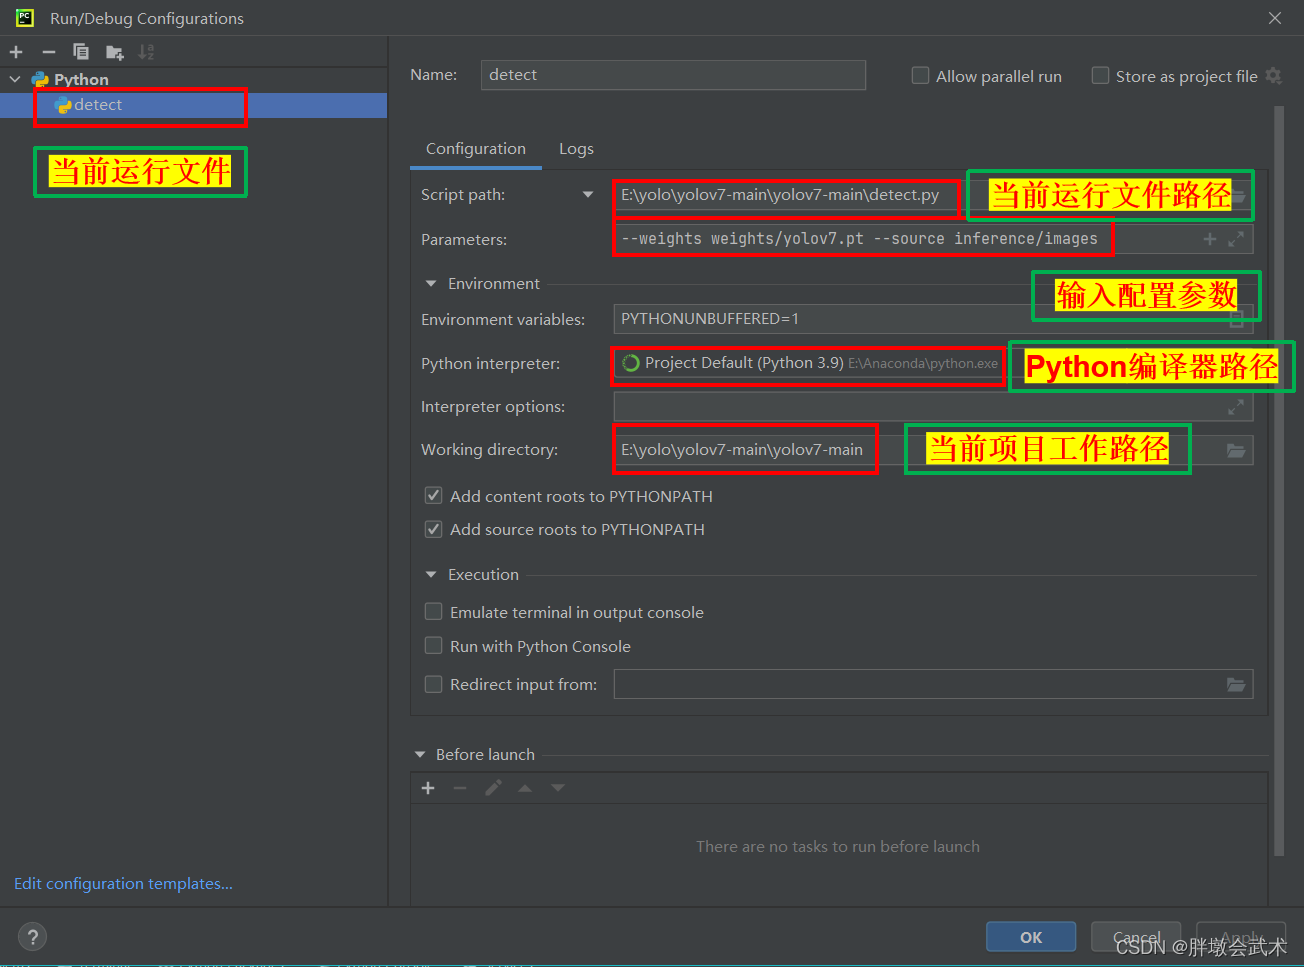Expand Parameters field editor icon
1304x967 pixels.
(x=1236, y=239)
